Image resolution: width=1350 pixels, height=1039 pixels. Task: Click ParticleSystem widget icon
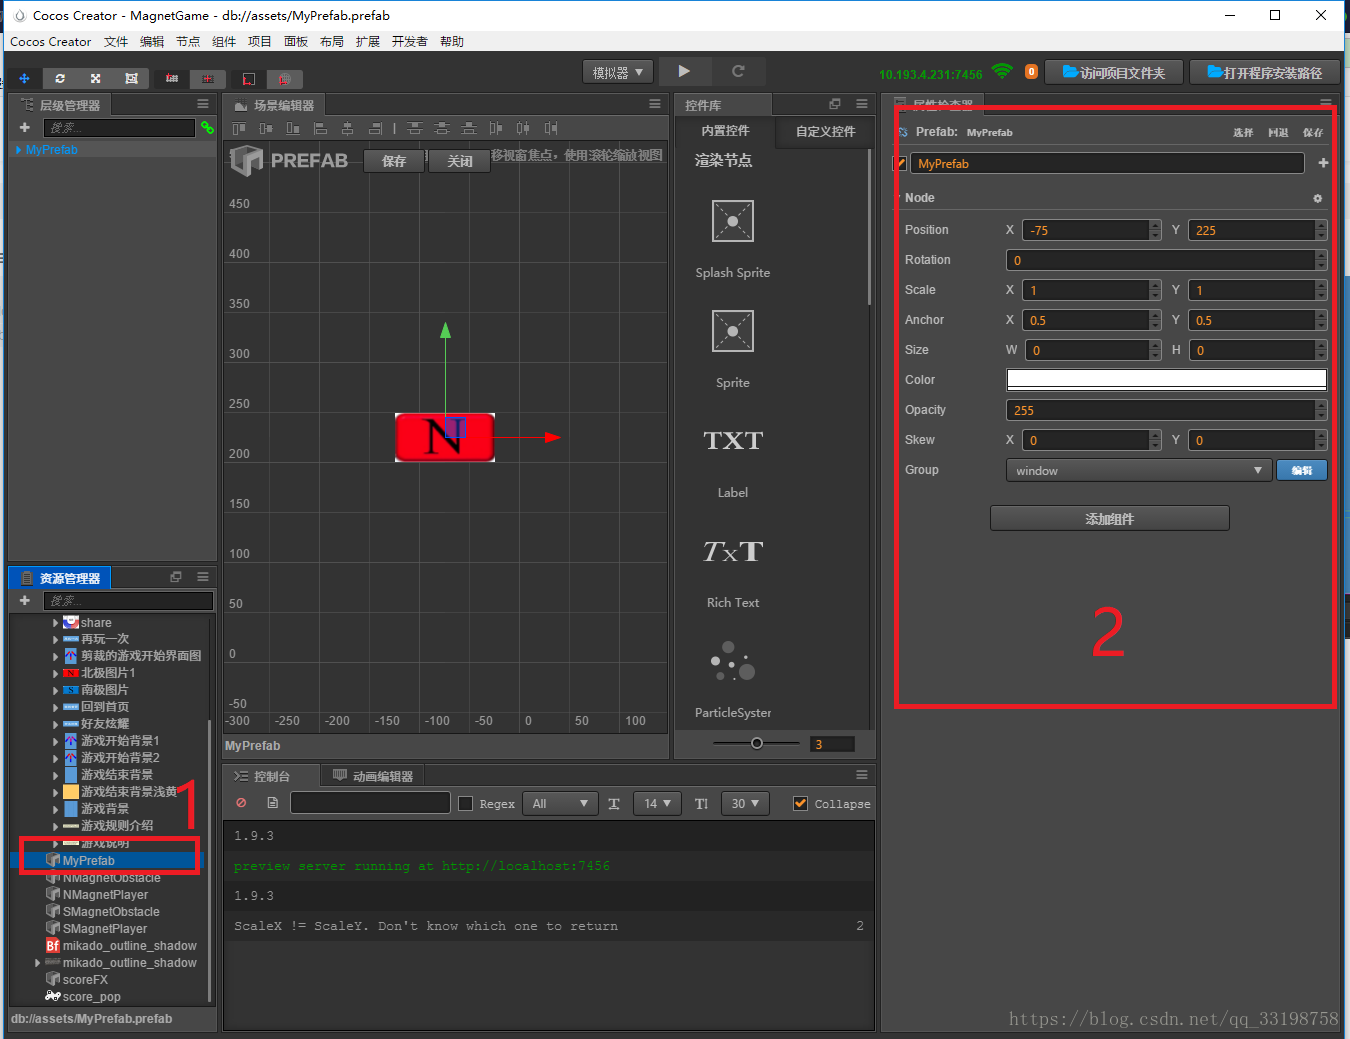pos(733,661)
